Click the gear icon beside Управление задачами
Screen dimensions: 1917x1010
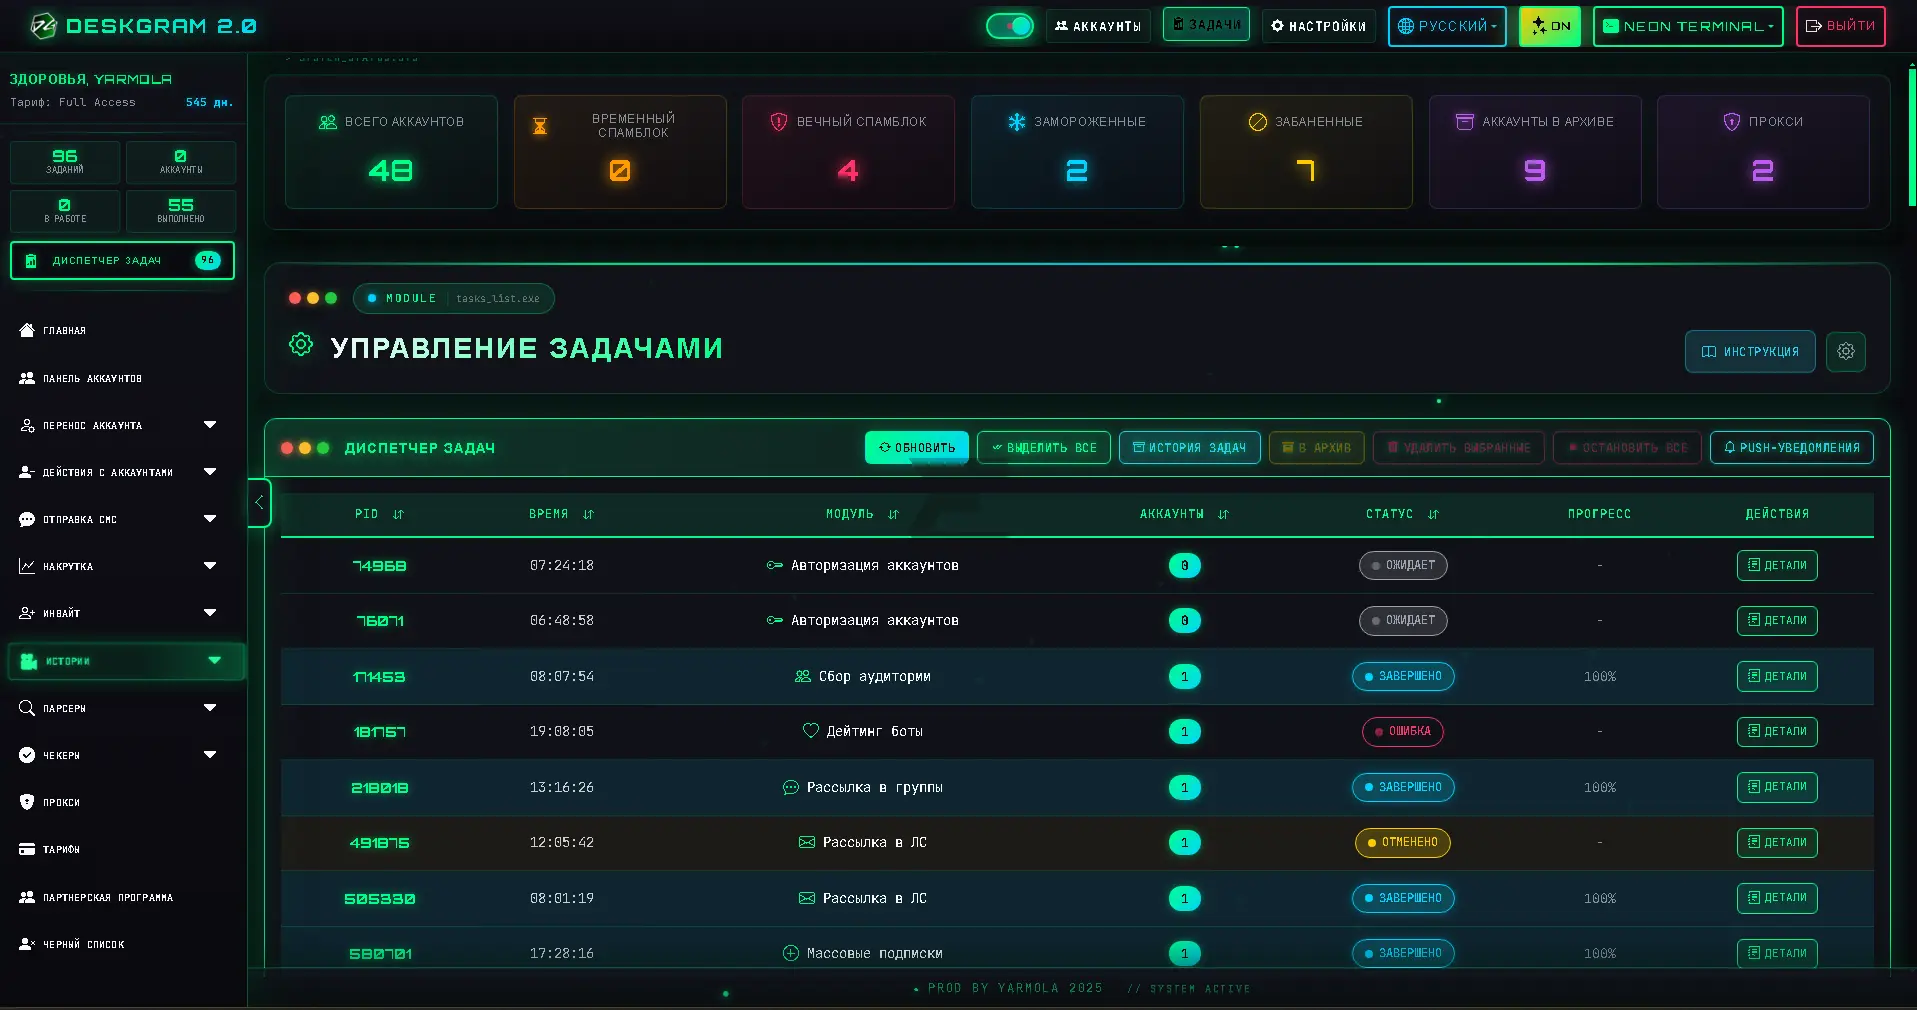[301, 345]
